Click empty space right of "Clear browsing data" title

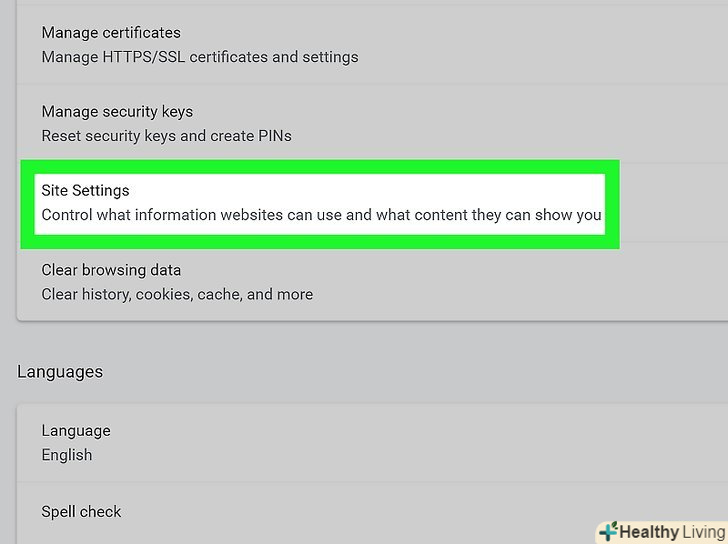[x=450, y=270]
